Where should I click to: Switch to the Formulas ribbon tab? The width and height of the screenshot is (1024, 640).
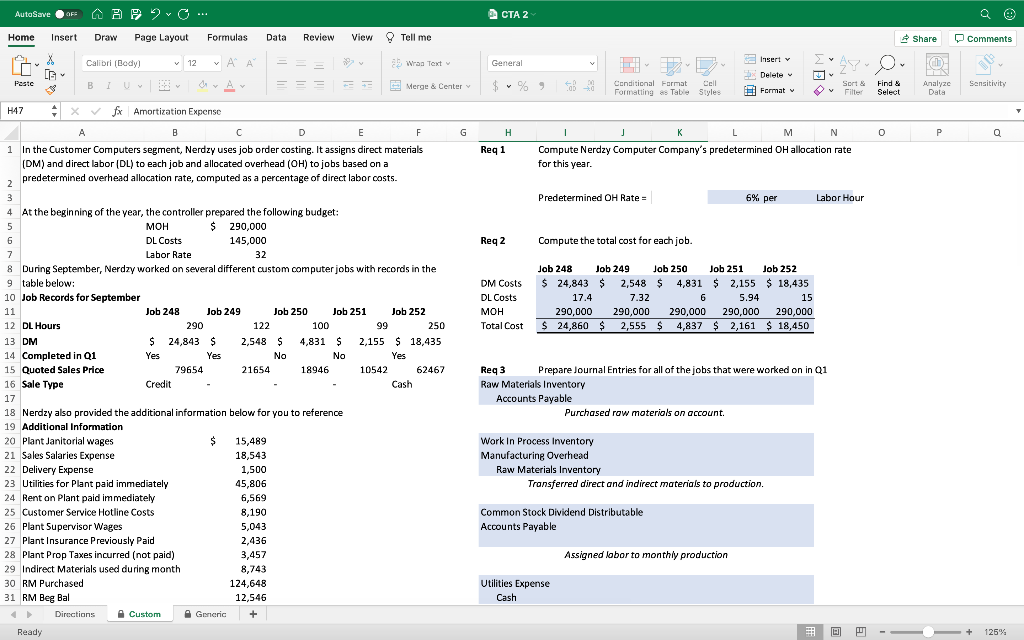tap(227, 37)
